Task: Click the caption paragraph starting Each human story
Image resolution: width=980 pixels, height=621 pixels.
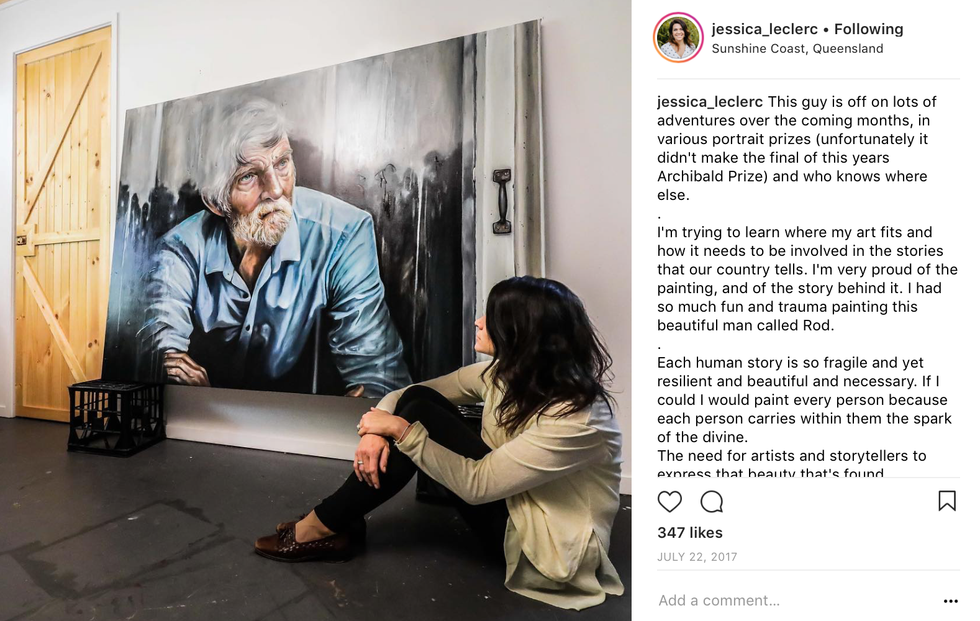Action: pos(804,400)
